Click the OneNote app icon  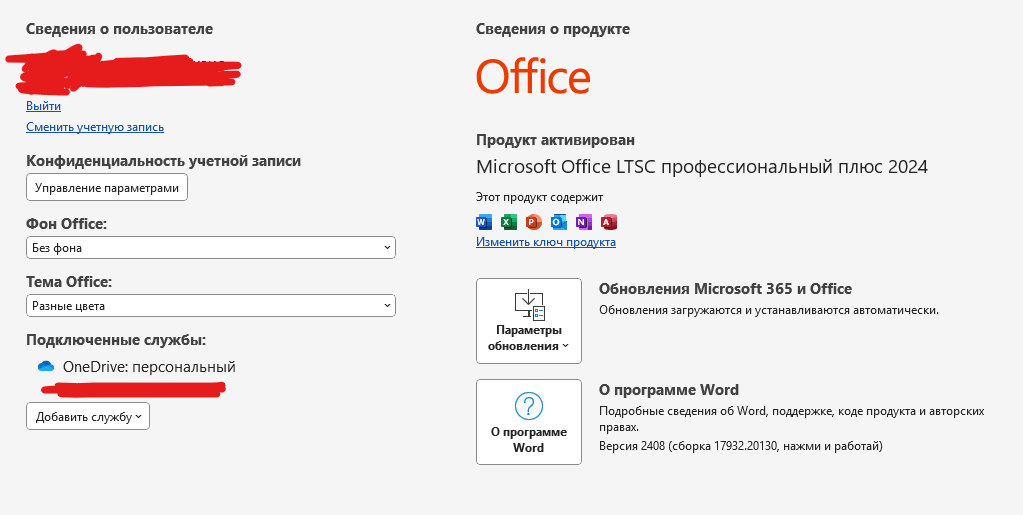tap(583, 223)
